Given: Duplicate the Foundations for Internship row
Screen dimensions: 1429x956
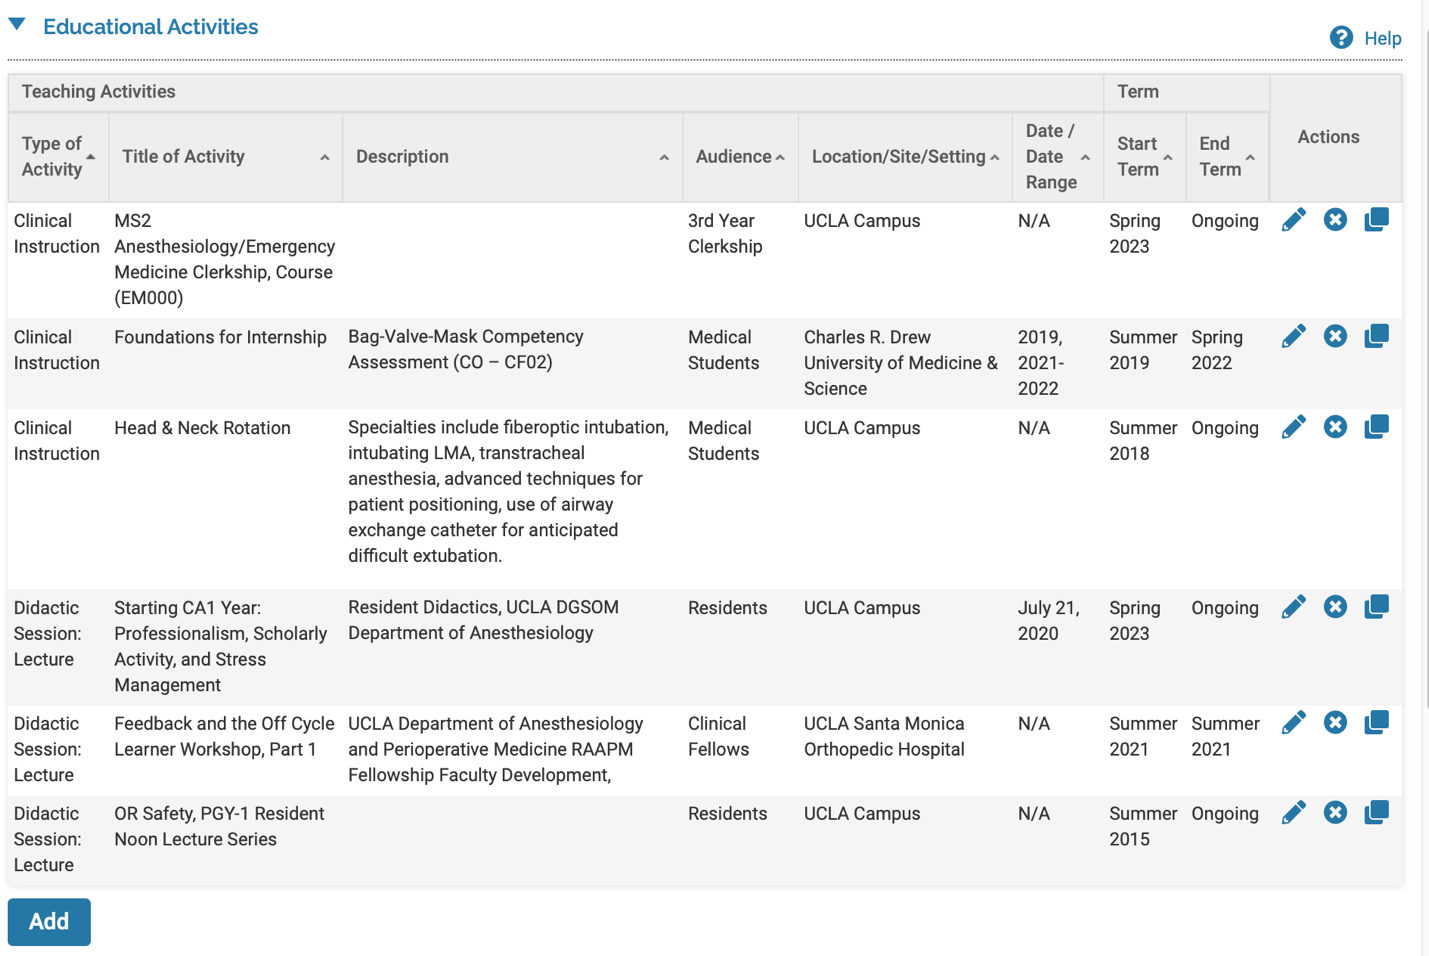Looking at the screenshot, I should point(1377,336).
